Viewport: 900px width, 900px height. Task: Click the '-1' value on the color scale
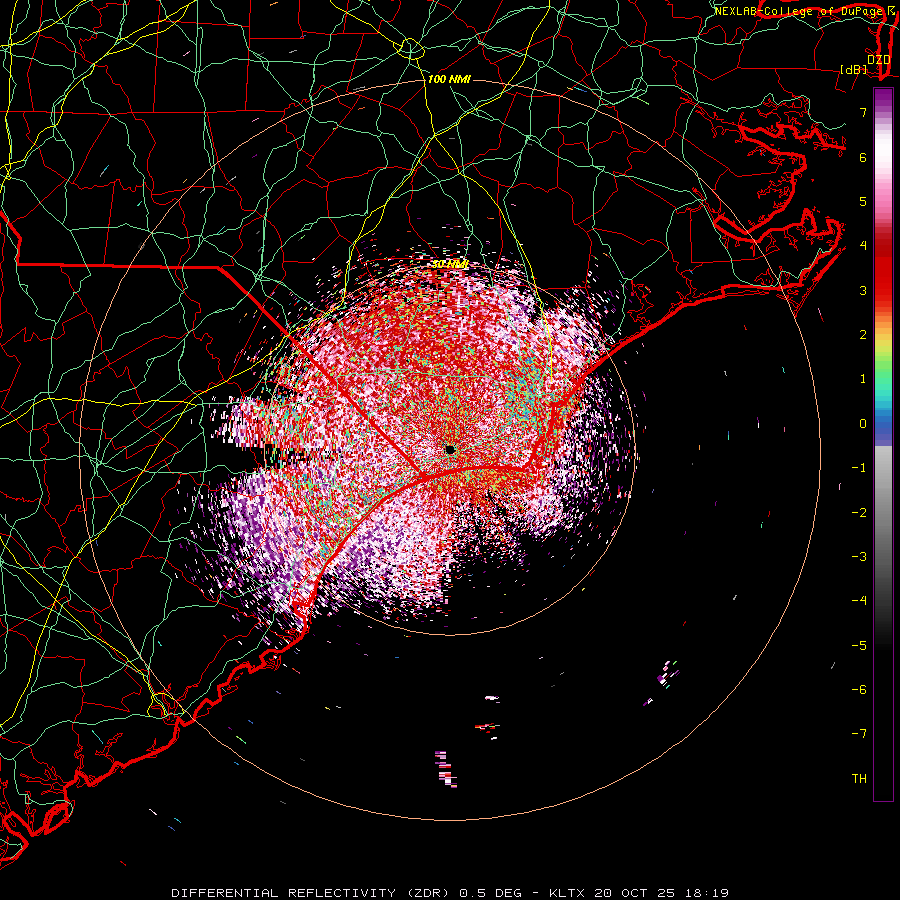[x=859, y=468]
